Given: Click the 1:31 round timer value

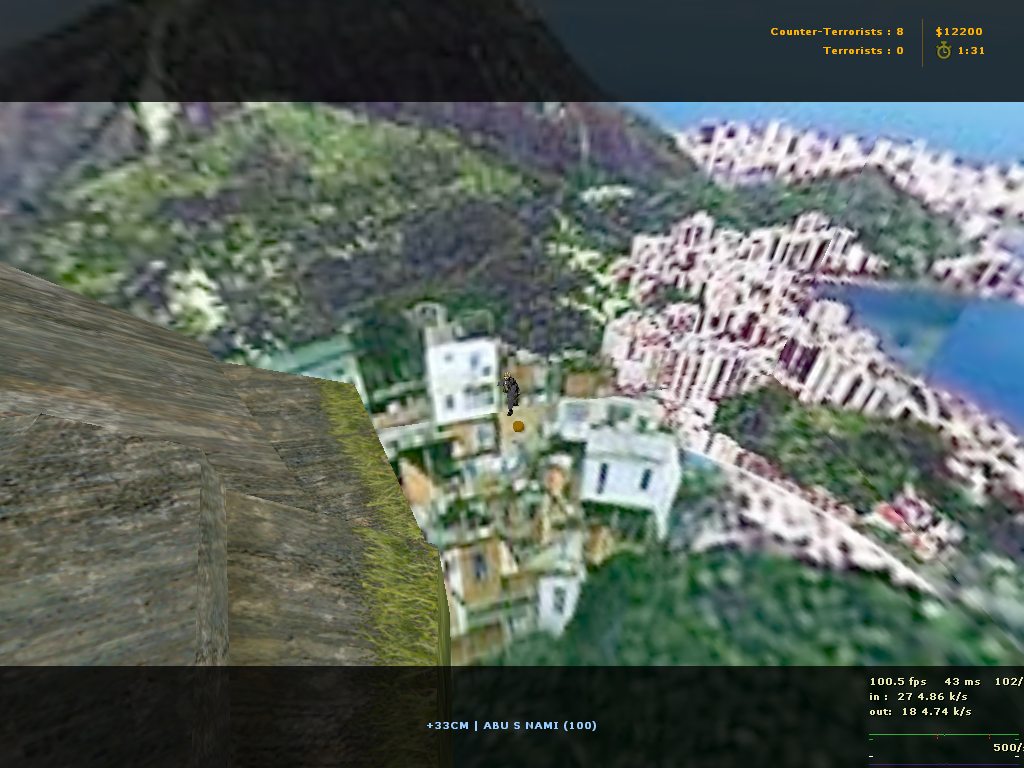Looking at the screenshot, I should click(971, 50).
